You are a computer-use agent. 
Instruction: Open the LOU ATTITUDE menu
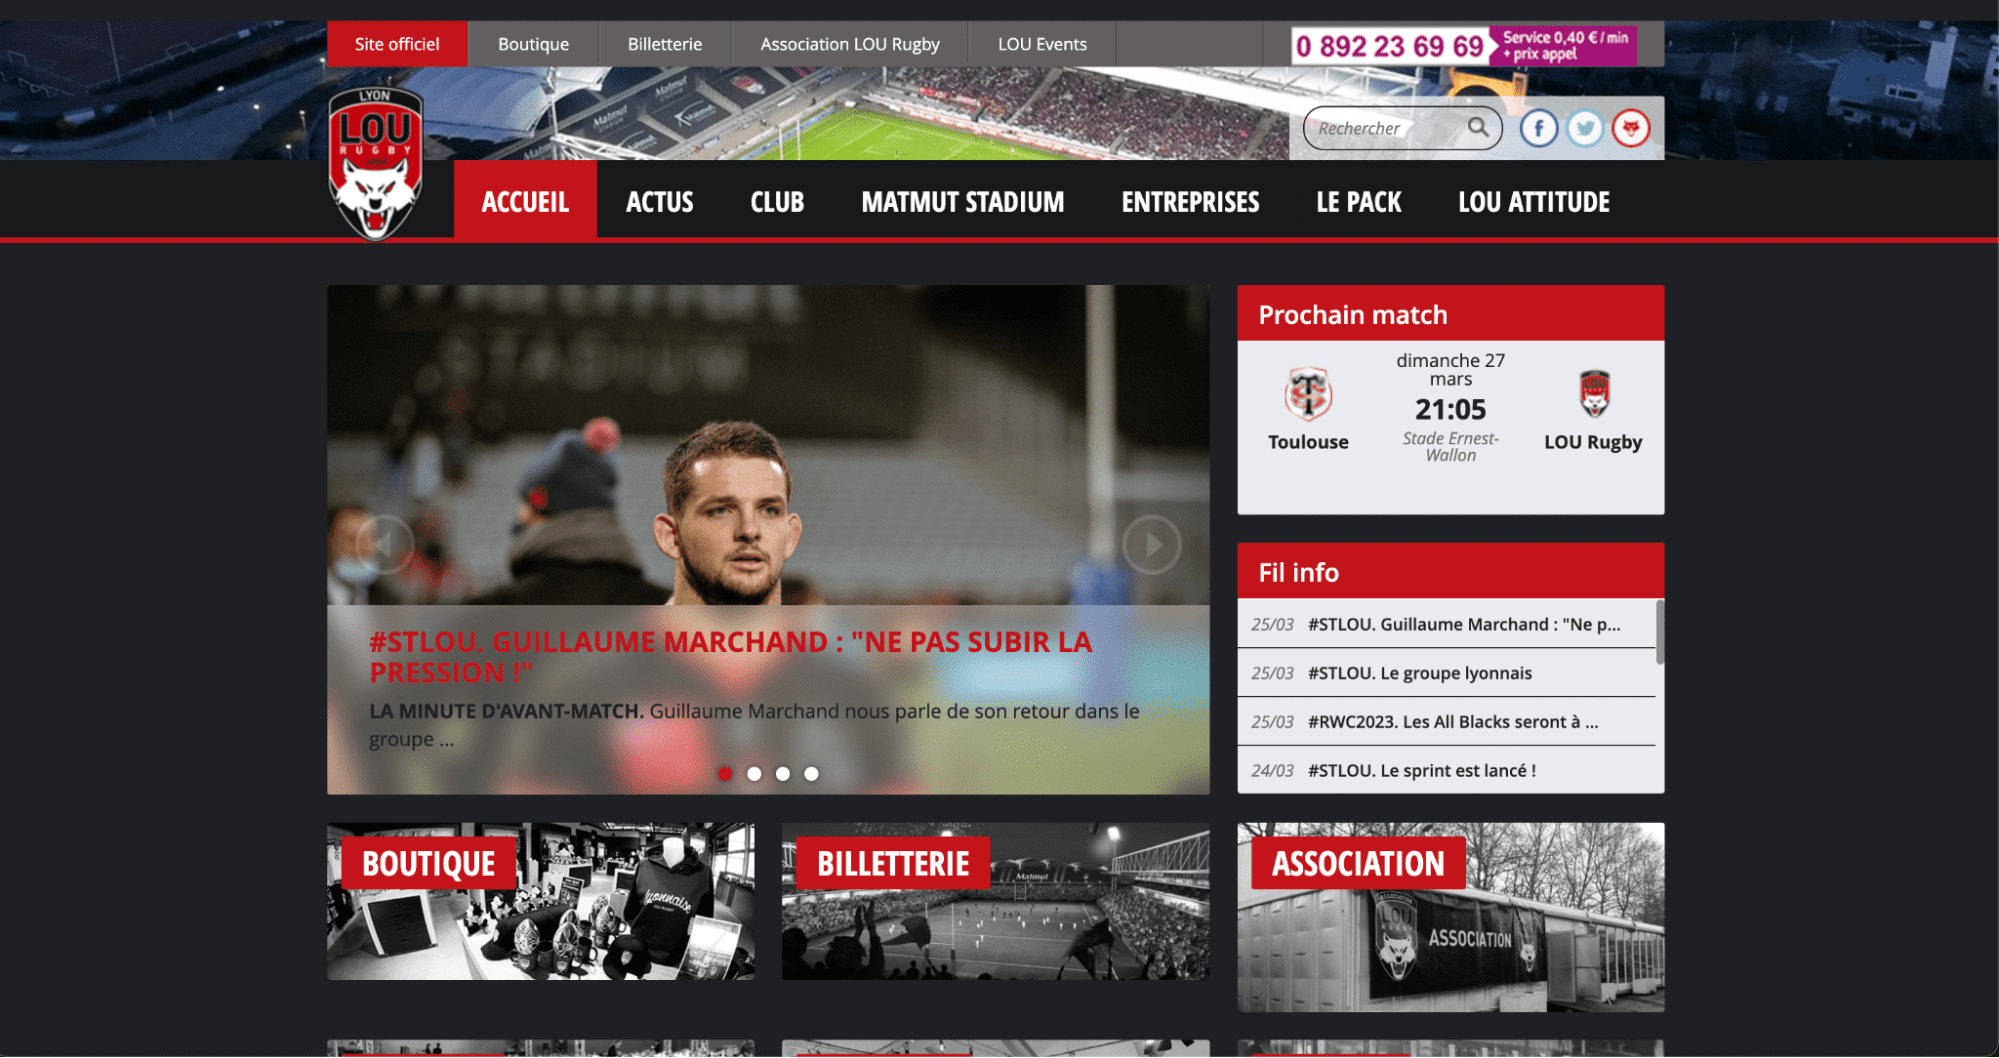(1534, 202)
